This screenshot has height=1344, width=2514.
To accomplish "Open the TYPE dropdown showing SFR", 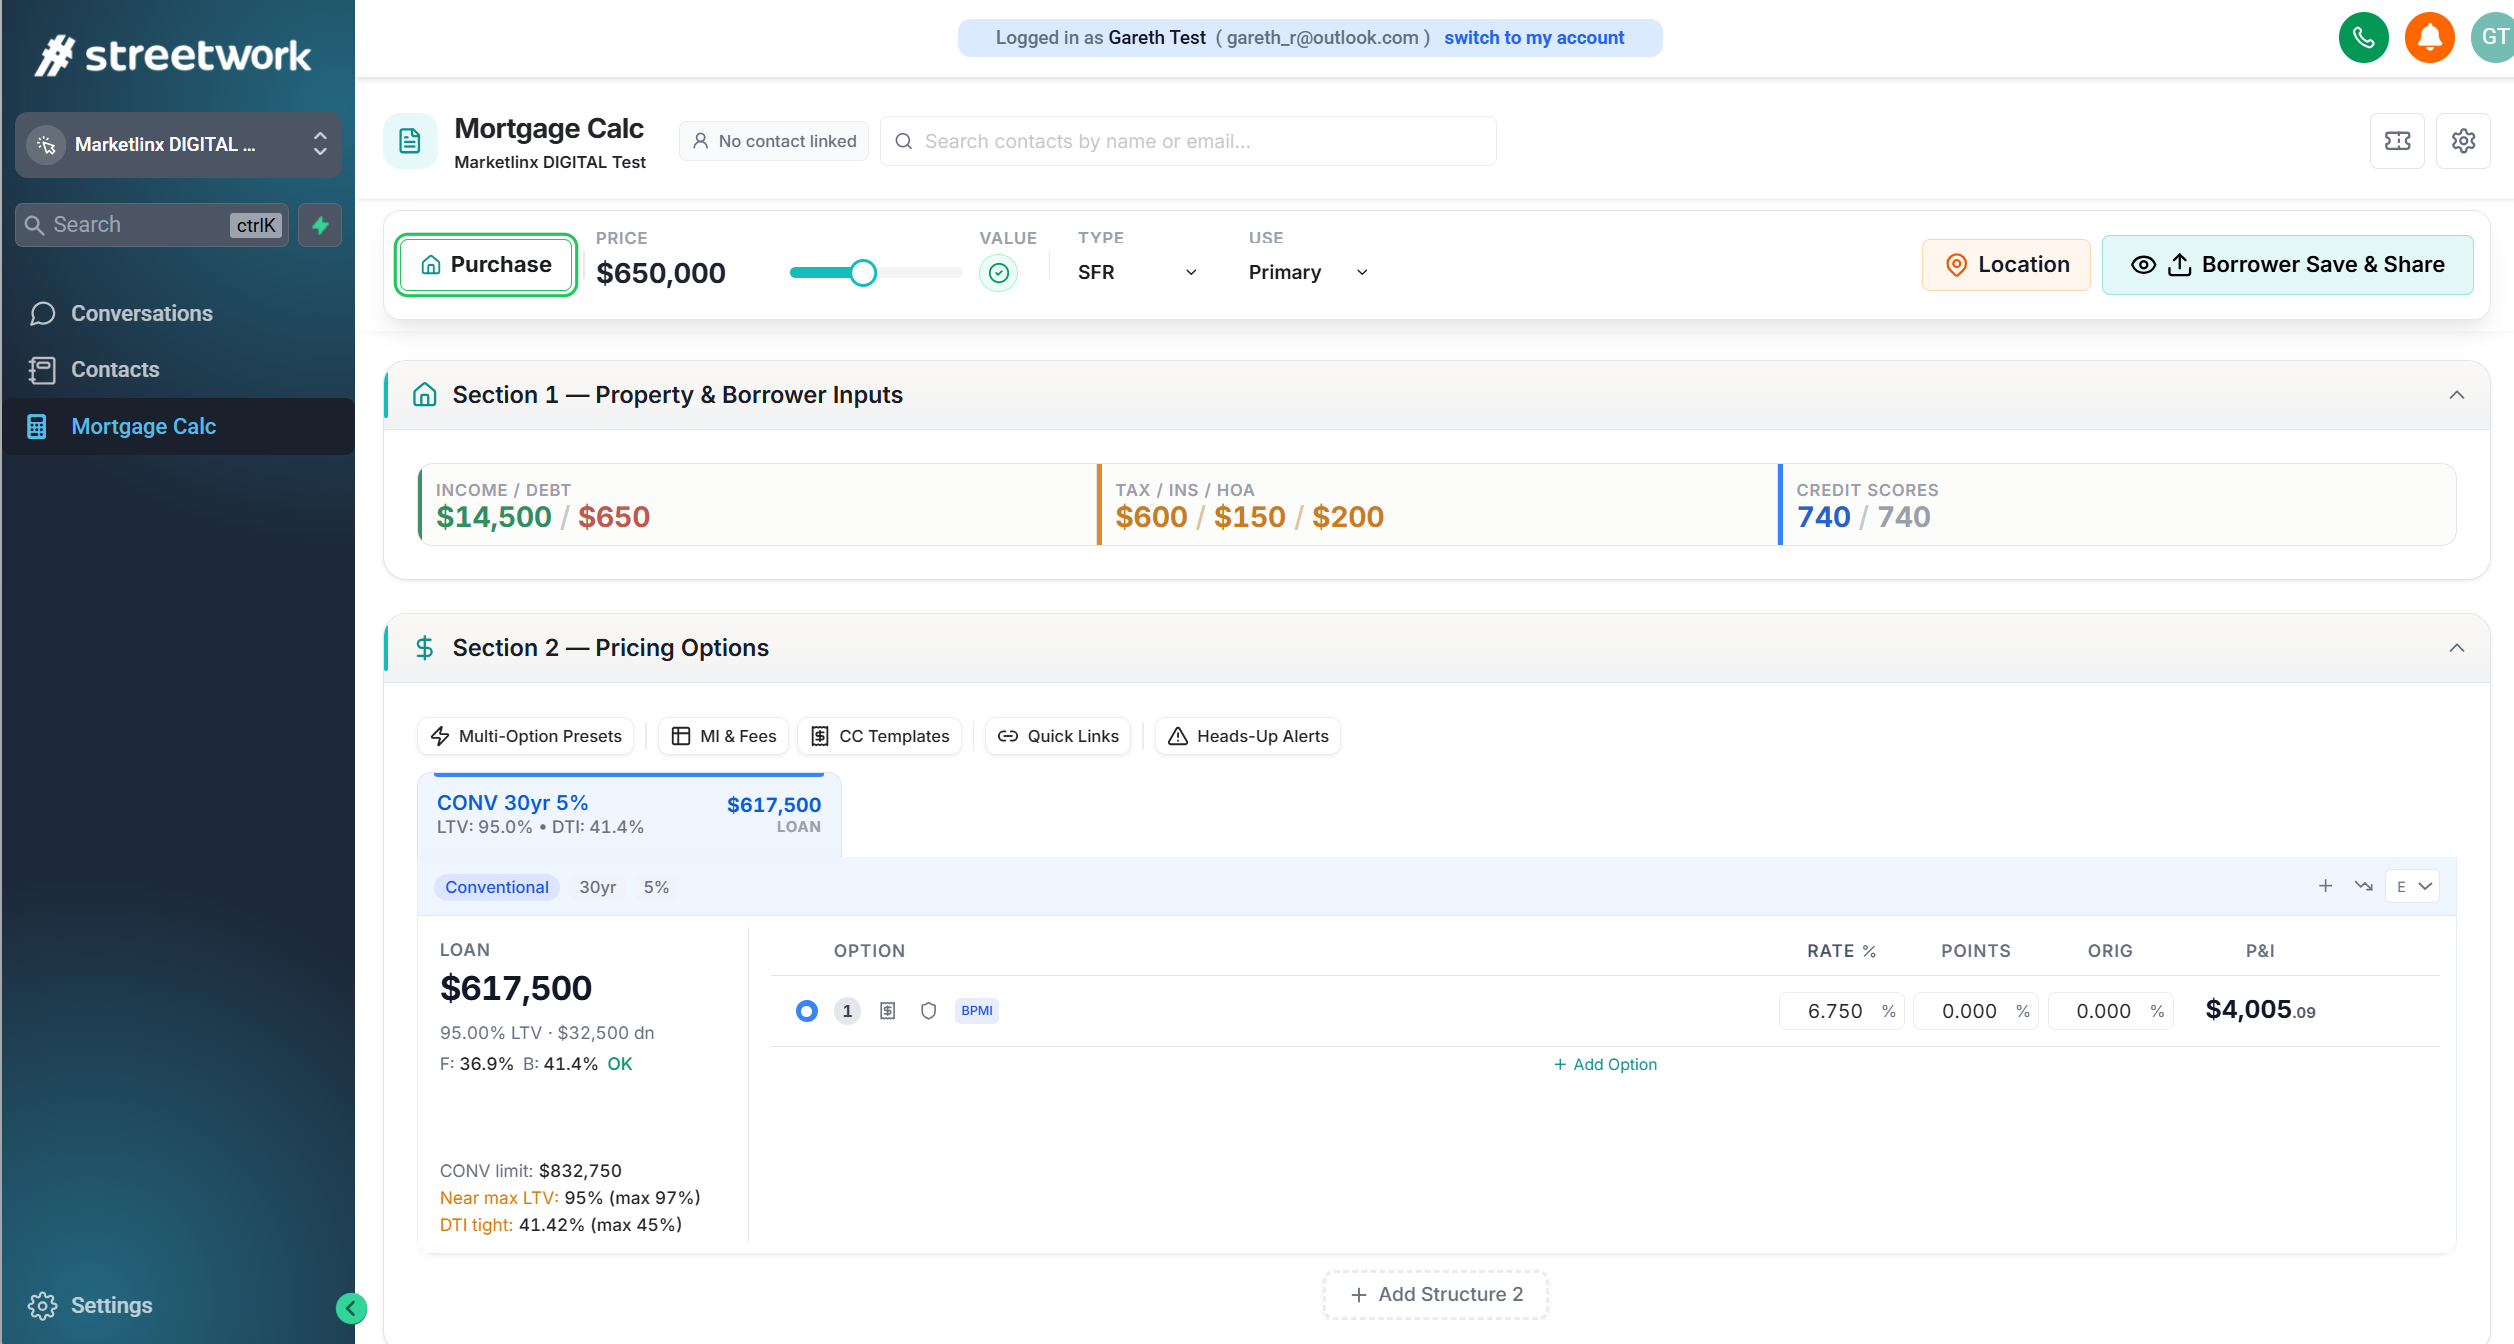I will 1138,272.
